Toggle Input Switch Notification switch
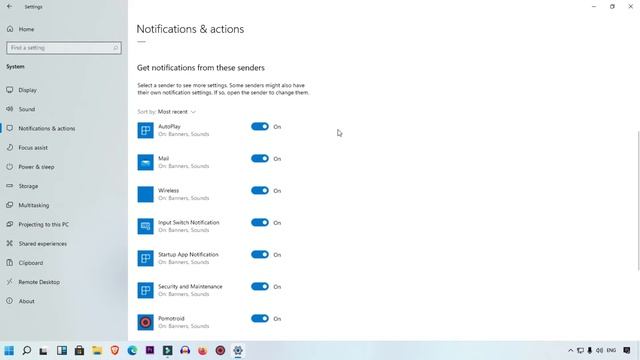The image size is (640, 360). 260,222
